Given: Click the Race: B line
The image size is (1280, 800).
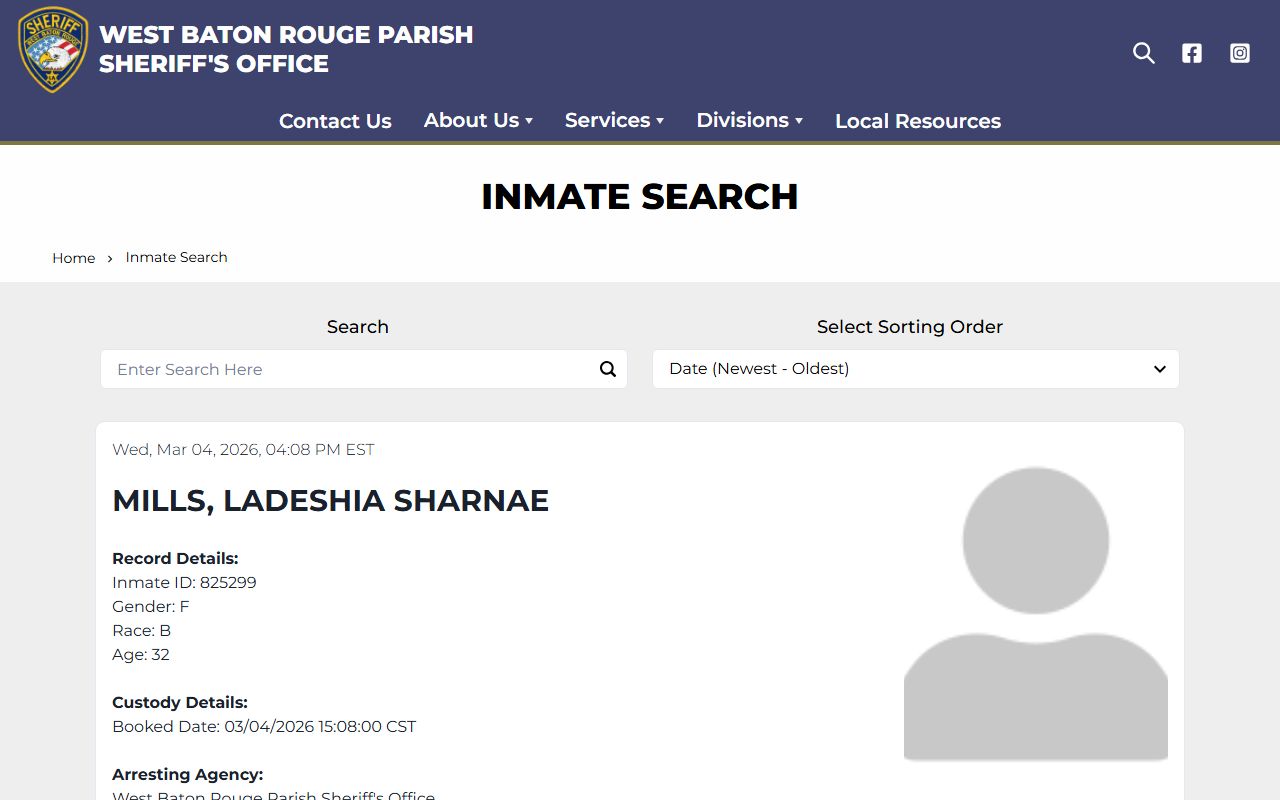Looking at the screenshot, I should (141, 630).
